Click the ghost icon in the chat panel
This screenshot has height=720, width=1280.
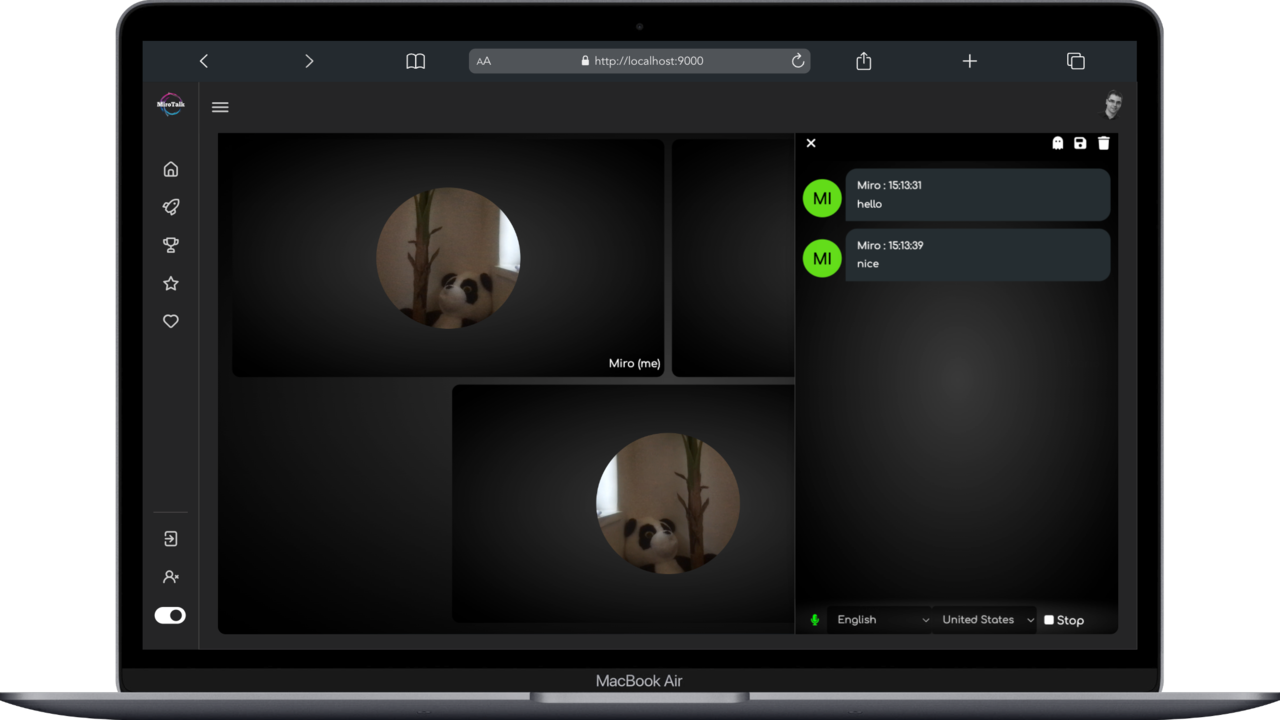point(1057,143)
